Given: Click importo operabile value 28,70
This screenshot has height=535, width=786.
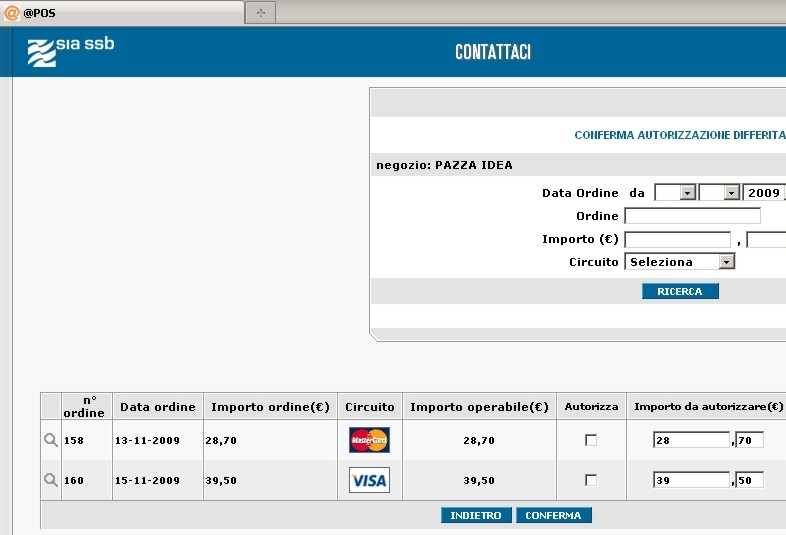Looking at the screenshot, I should tap(479, 440).
